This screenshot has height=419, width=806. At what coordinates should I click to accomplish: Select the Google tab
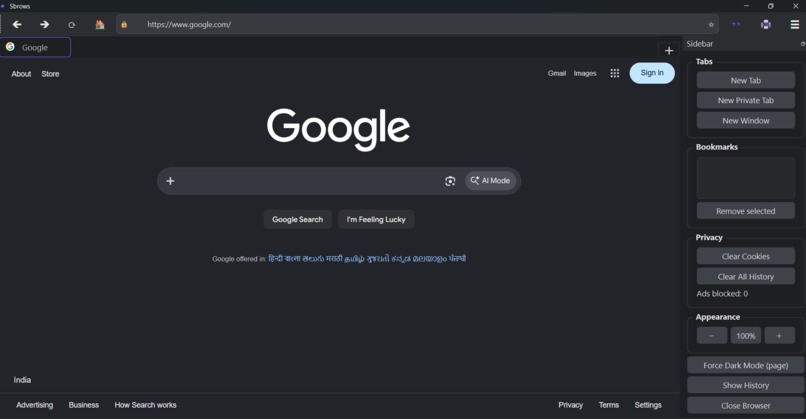(x=35, y=47)
